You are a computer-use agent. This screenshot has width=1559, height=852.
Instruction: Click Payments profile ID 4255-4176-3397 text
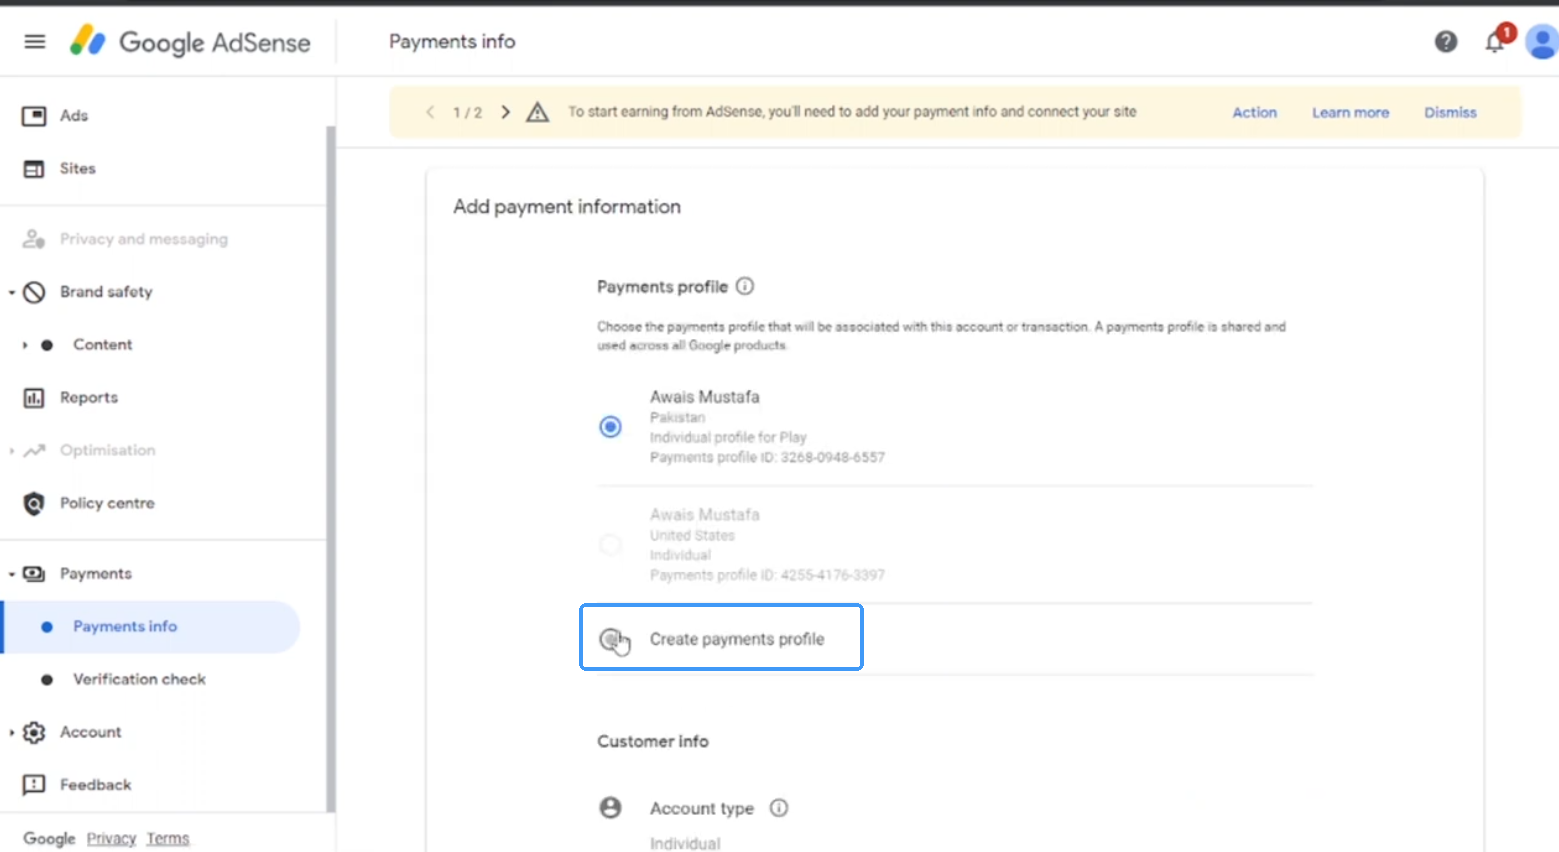(767, 576)
